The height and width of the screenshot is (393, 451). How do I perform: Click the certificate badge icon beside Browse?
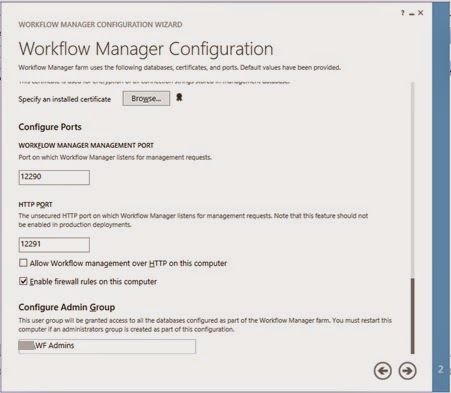pos(179,98)
